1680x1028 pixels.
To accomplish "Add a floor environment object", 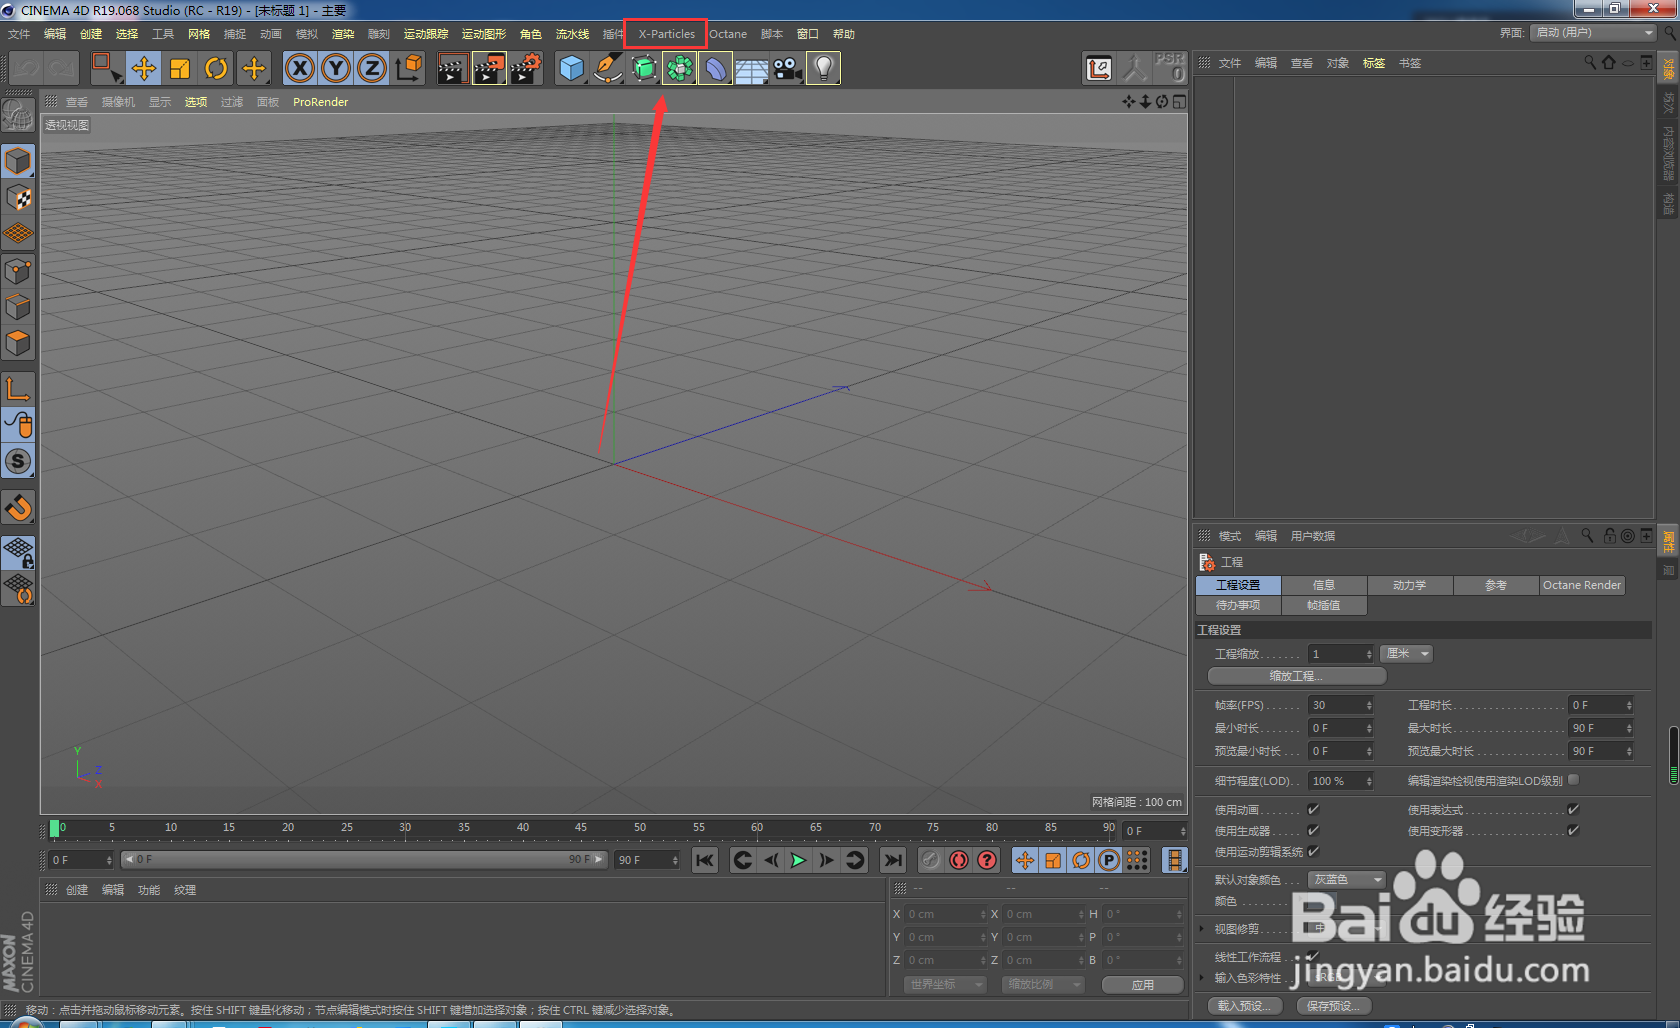I will (x=752, y=68).
